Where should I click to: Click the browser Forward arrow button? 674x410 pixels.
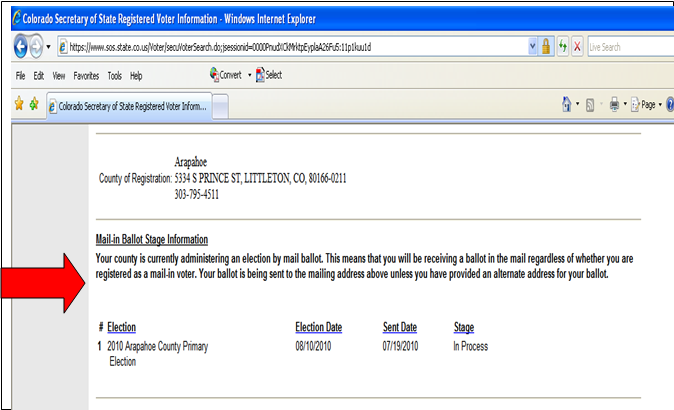(x=36, y=46)
